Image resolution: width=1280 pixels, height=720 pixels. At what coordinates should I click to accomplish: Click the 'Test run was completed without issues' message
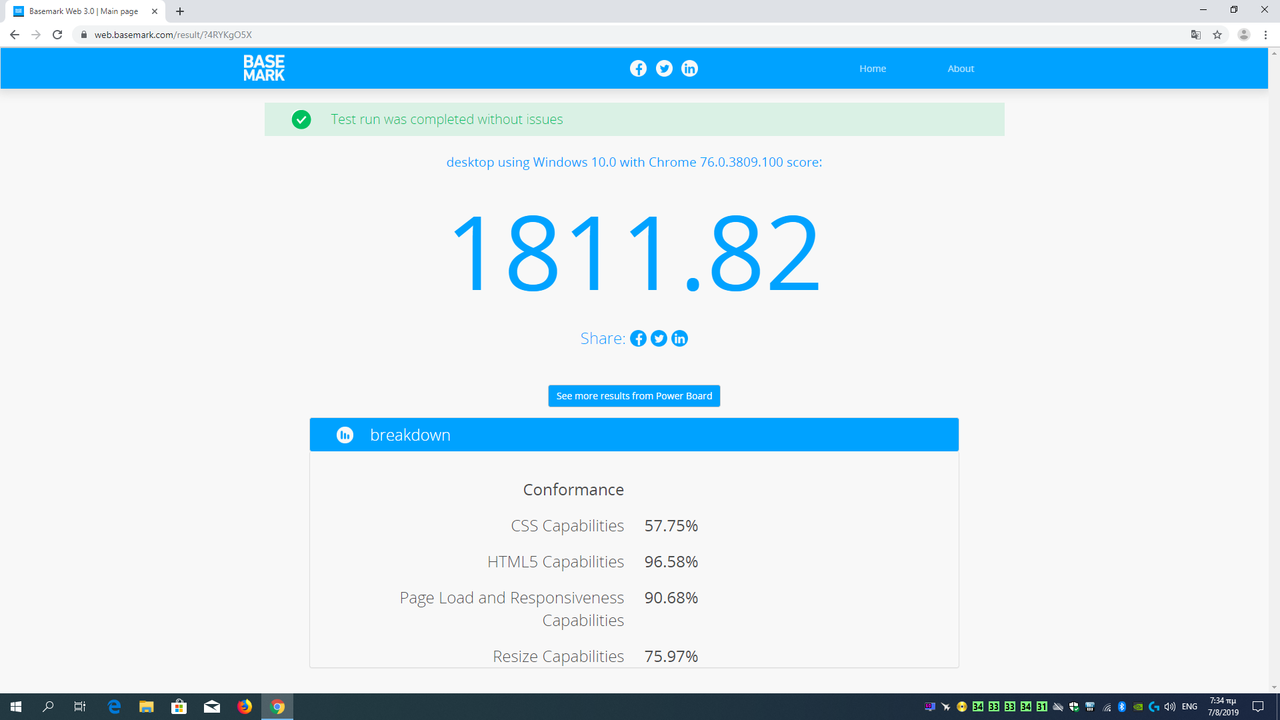447,119
